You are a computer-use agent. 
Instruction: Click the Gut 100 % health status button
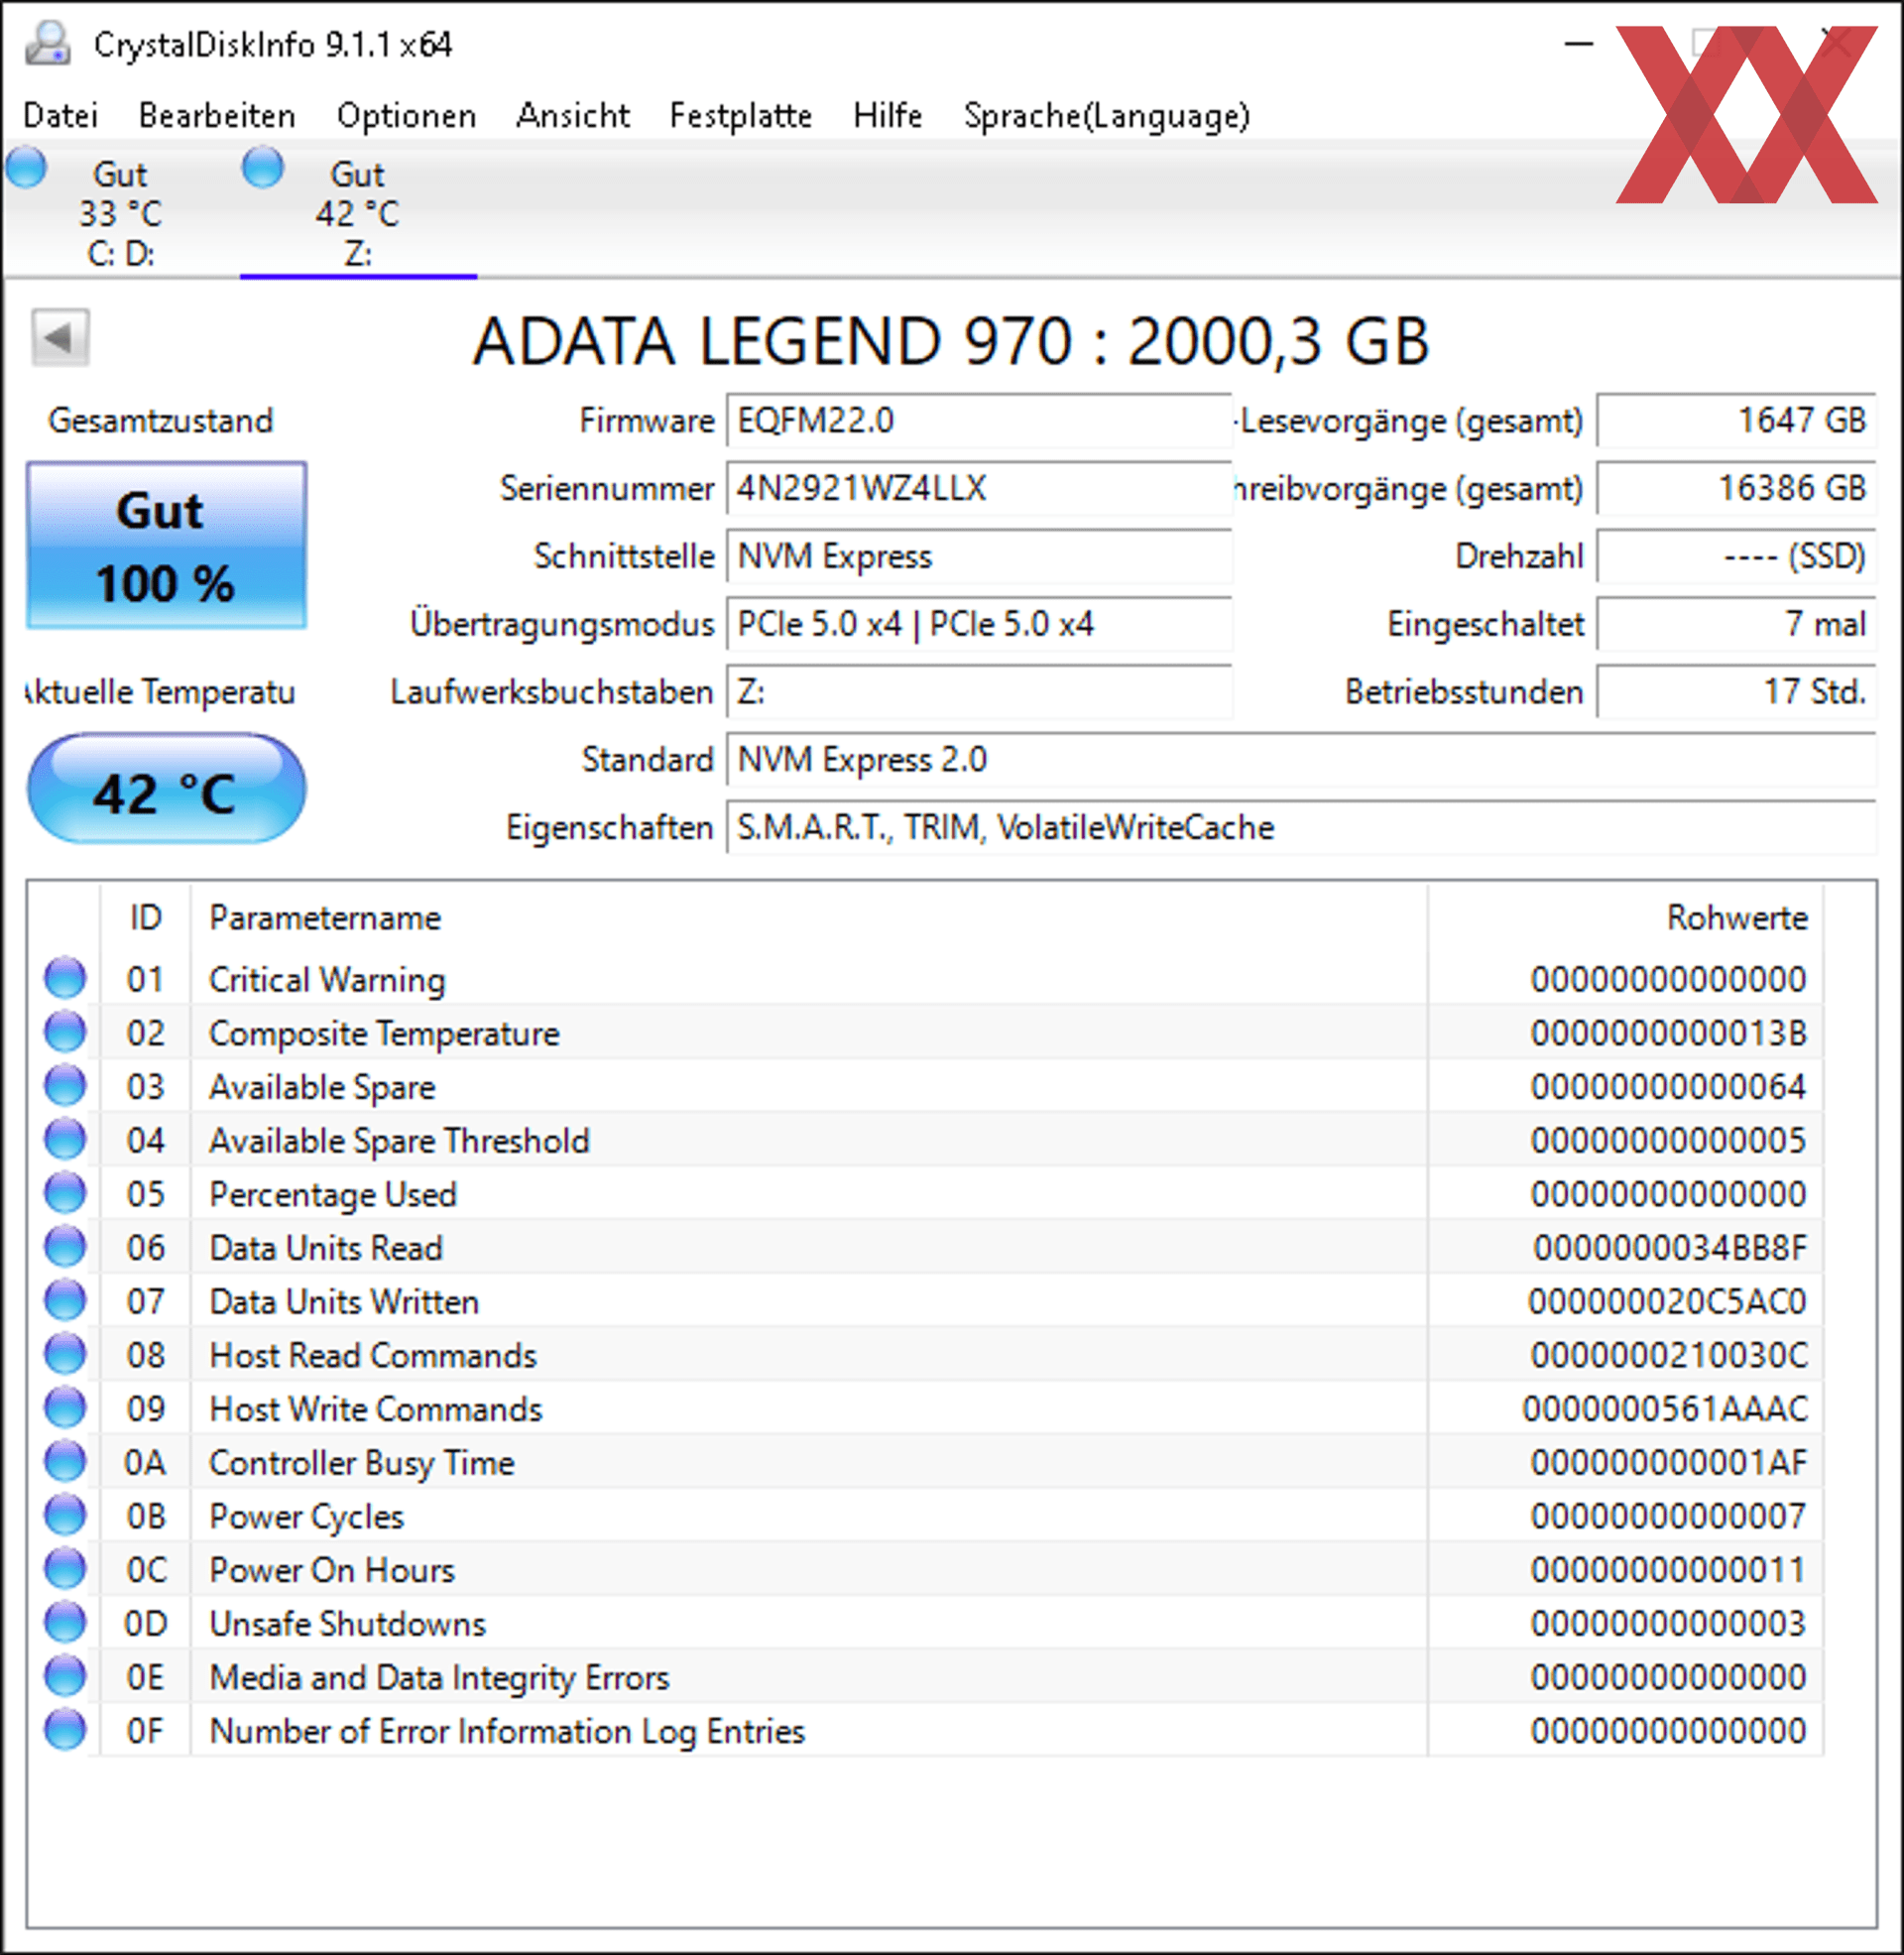pyautogui.click(x=166, y=546)
